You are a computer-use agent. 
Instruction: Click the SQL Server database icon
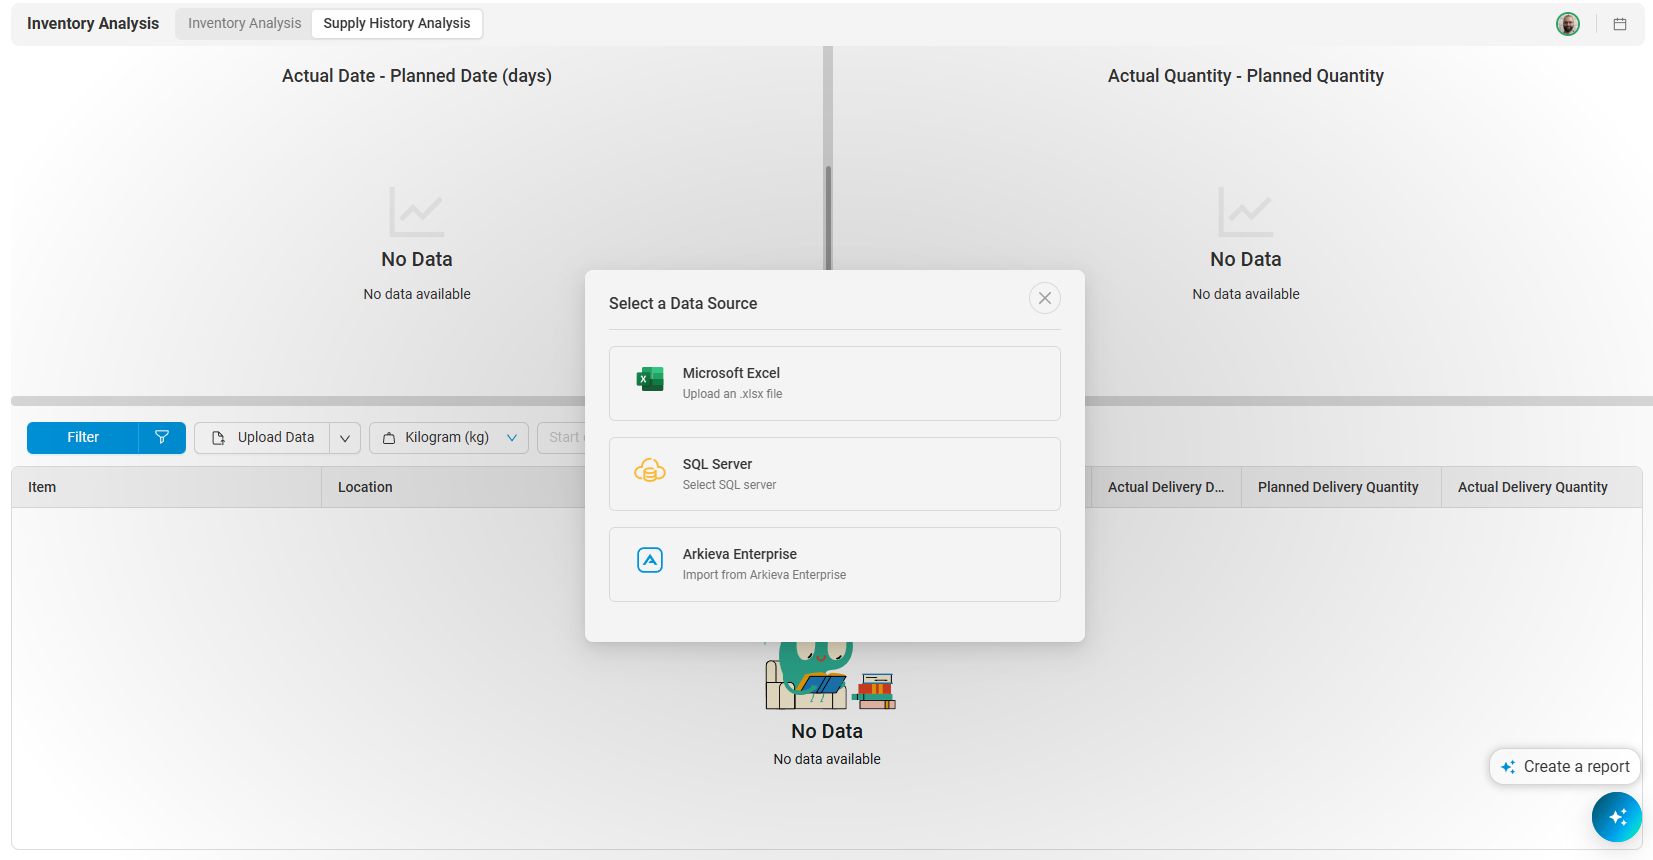point(650,470)
